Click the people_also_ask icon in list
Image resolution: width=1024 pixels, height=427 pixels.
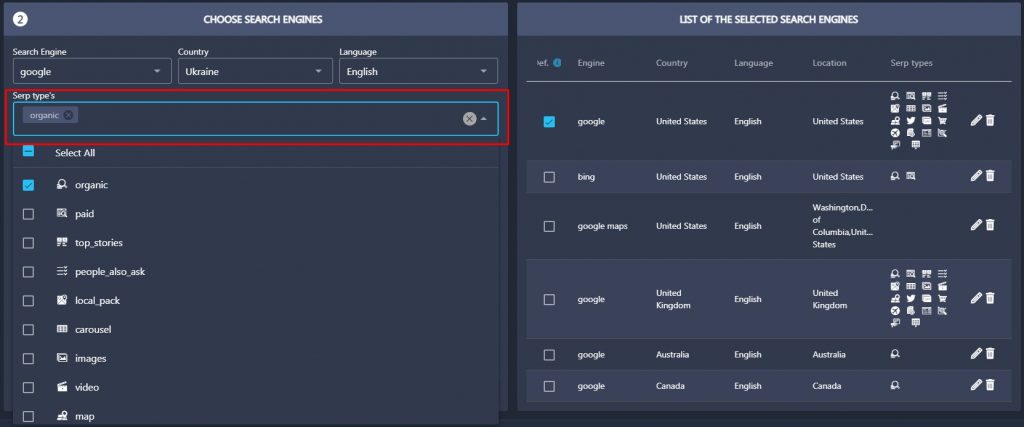pyautogui.click(x=62, y=271)
